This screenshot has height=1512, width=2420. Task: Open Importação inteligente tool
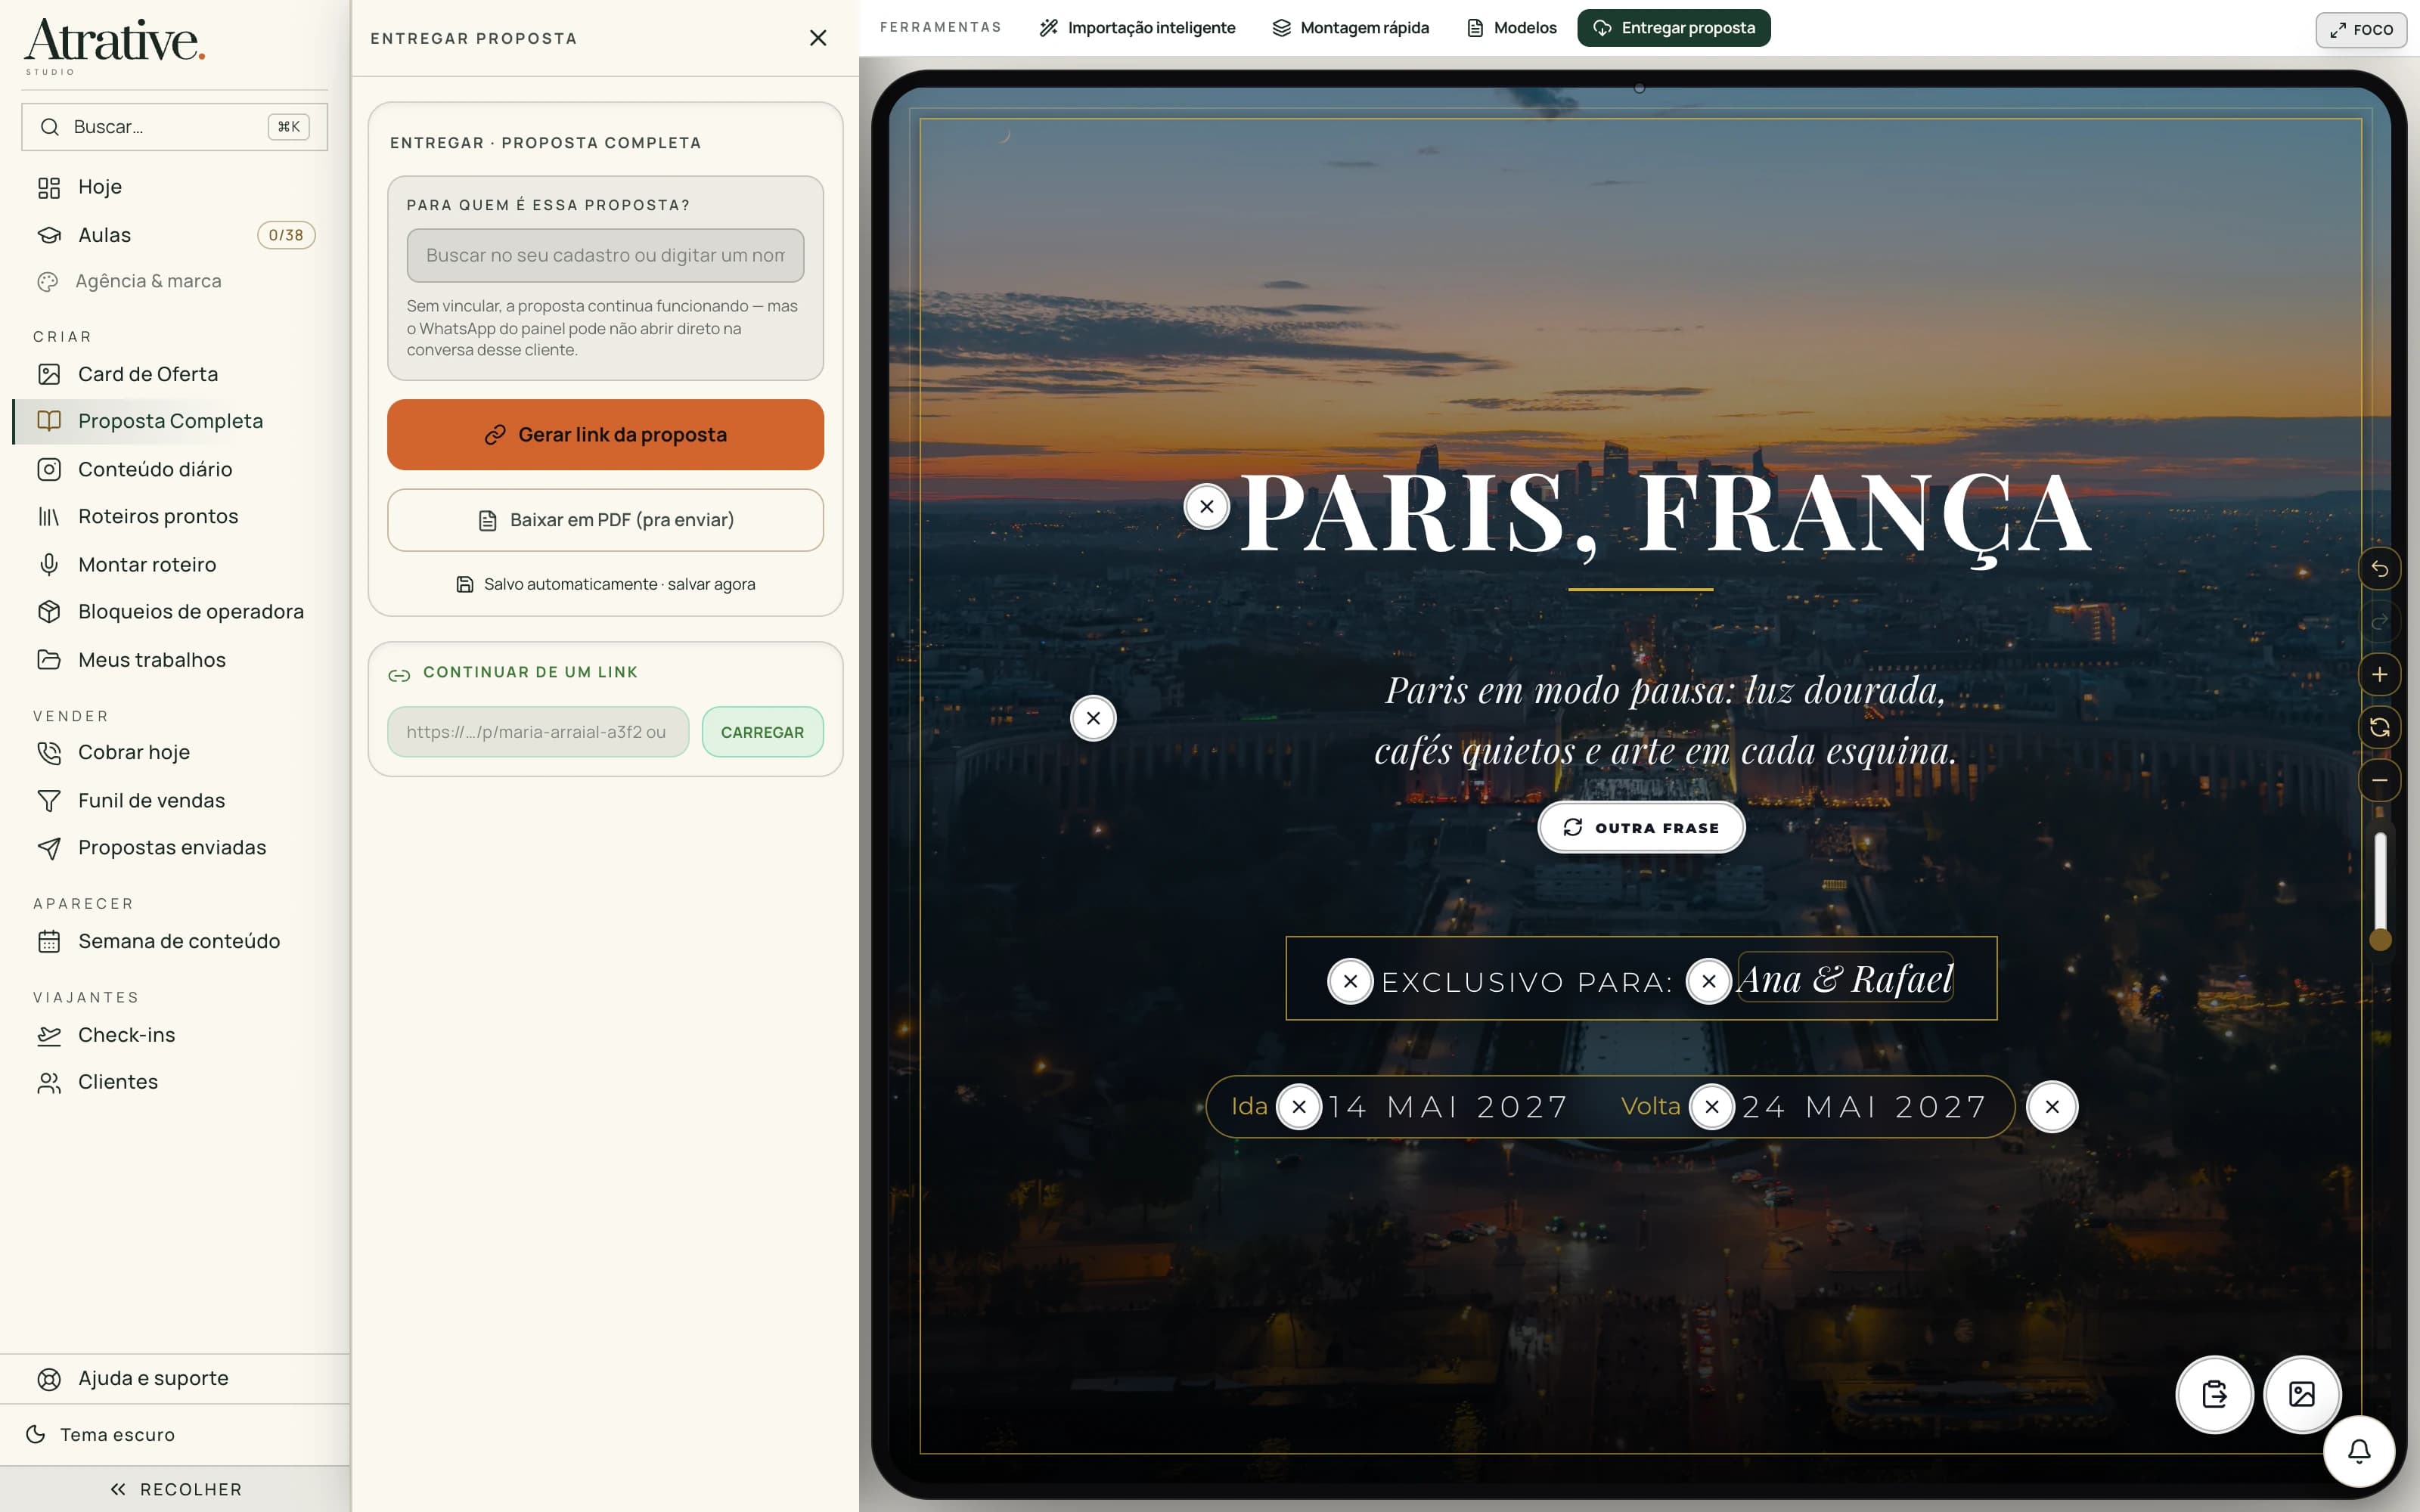pos(1137,28)
